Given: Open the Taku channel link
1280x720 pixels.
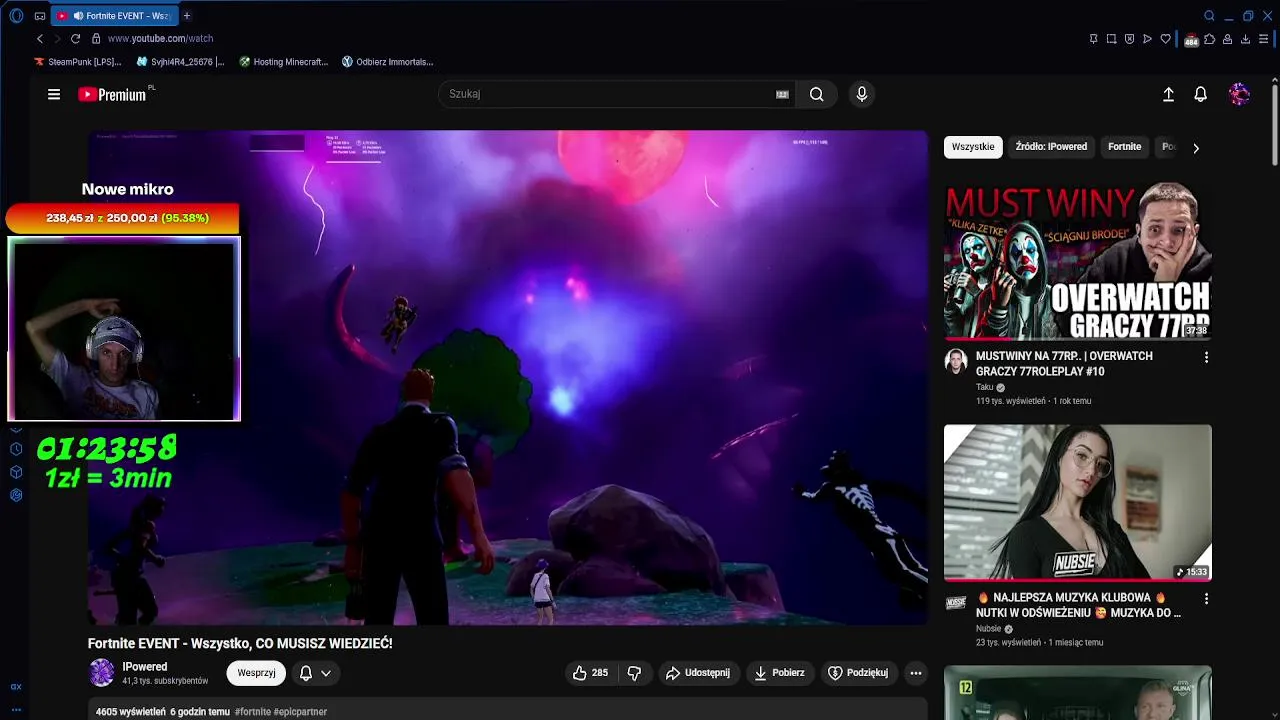Looking at the screenshot, I should (x=985, y=387).
